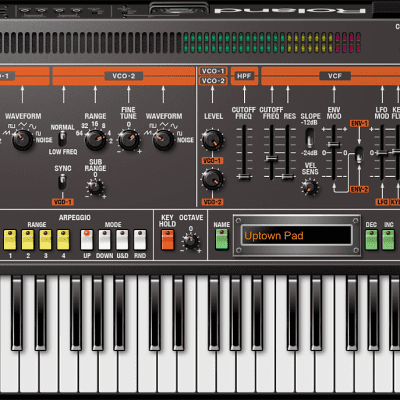Click the output level meter display

[x=181, y=43]
